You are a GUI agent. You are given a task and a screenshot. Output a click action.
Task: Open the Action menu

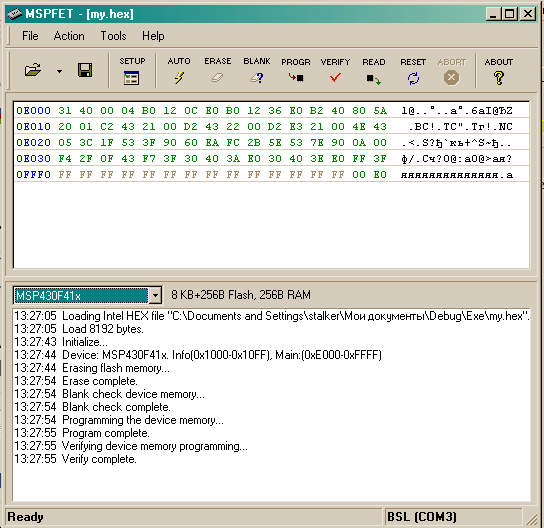[x=69, y=36]
